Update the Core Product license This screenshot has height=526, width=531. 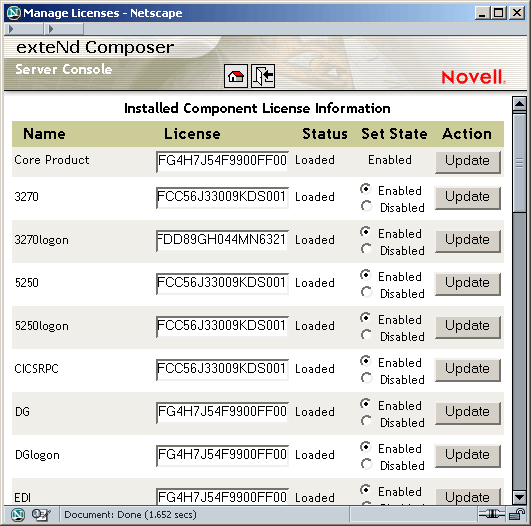(468, 162)
